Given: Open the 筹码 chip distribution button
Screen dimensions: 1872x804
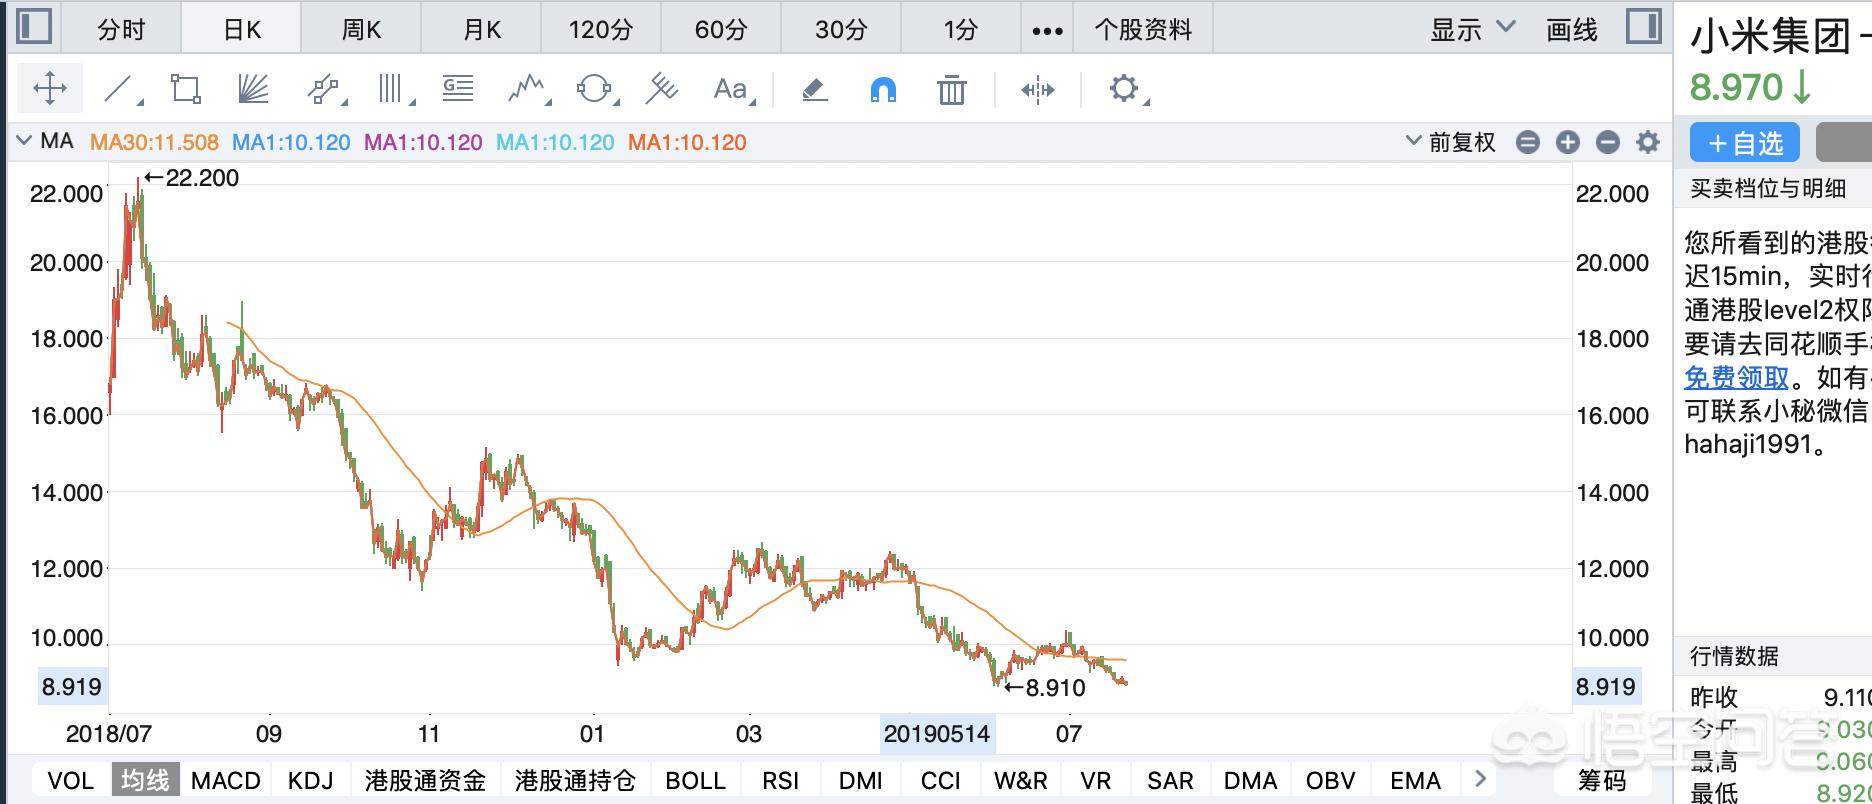Looking at the screenshot, I should [1602, 780].
